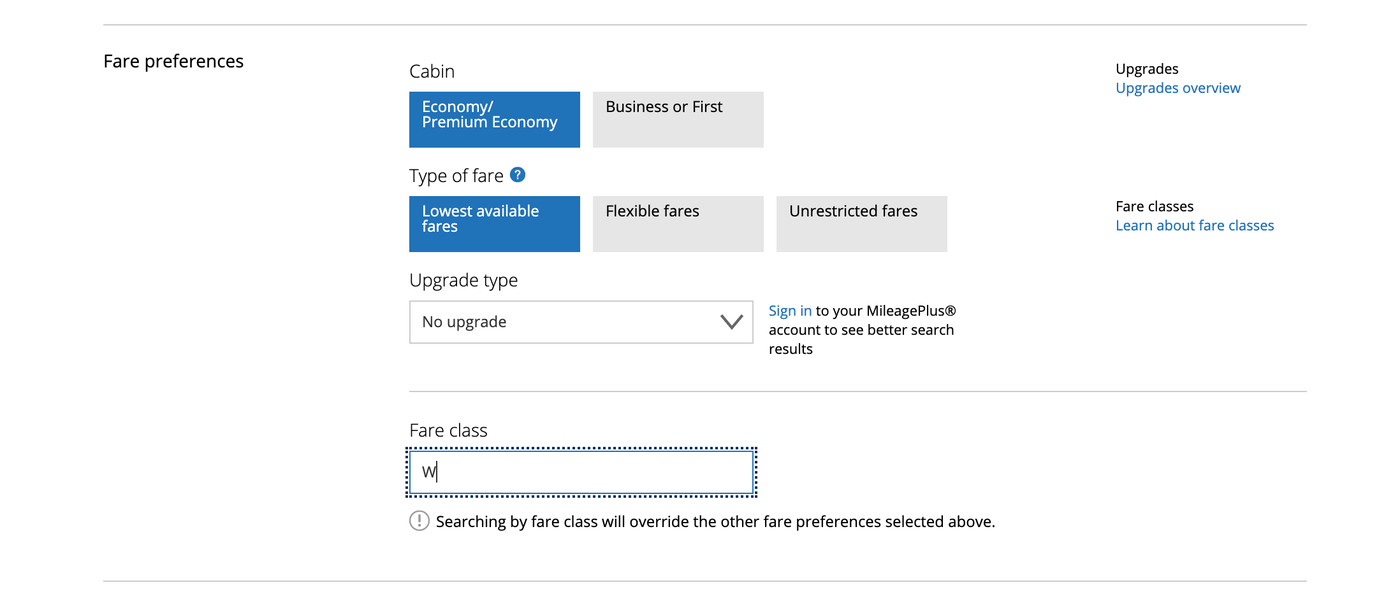Select Economy/Premium Economy cabin

coord(494,119)
